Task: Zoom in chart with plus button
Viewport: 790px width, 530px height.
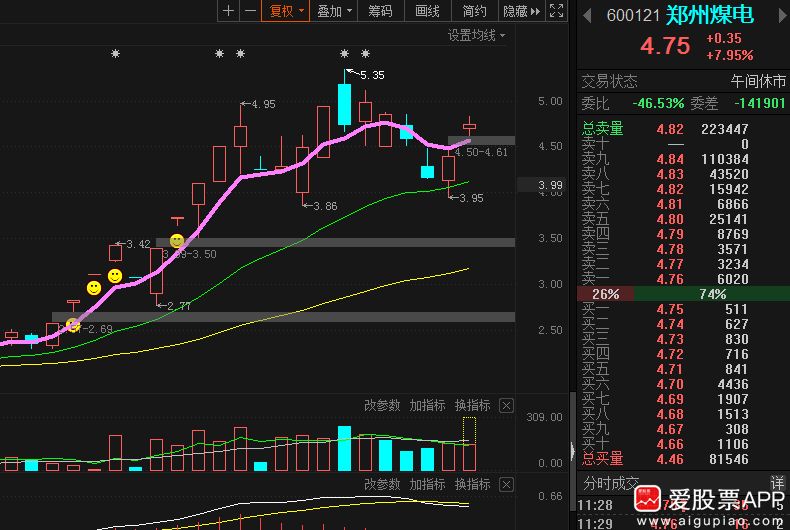Action: point(228,11)
